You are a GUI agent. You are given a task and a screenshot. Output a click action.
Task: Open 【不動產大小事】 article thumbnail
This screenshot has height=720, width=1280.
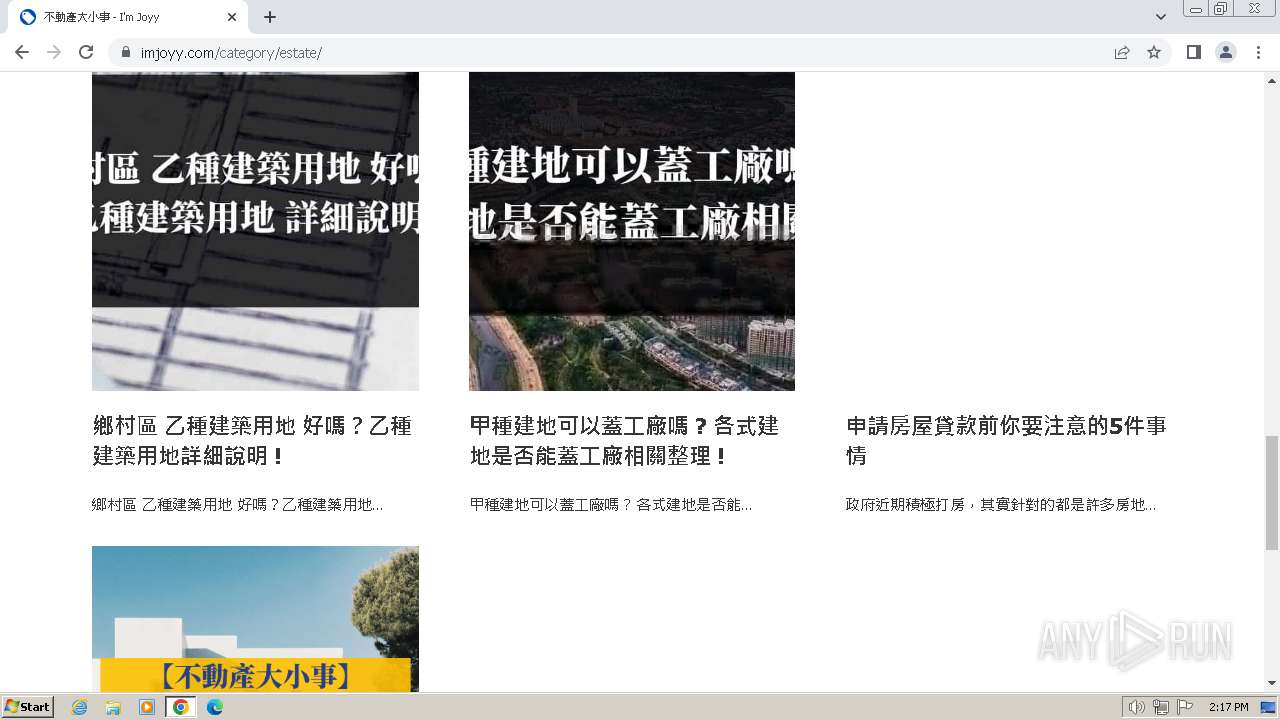tap(255, 619)
